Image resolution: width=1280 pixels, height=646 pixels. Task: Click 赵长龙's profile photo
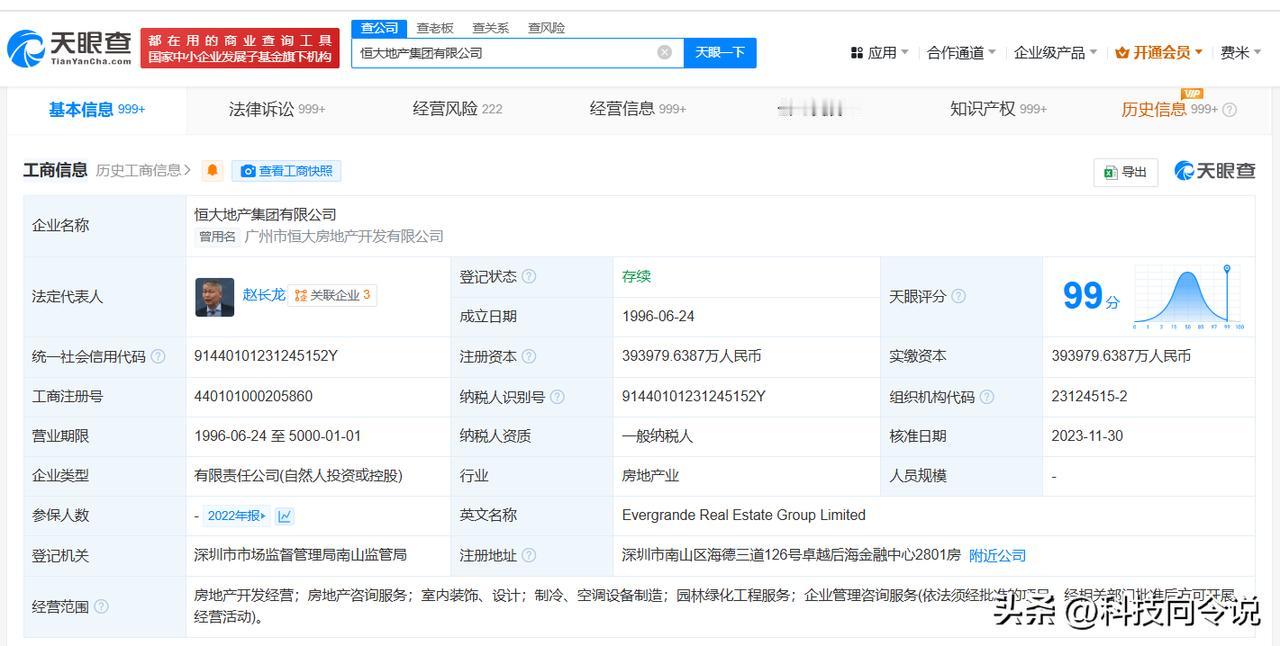(x=214, y=297)
